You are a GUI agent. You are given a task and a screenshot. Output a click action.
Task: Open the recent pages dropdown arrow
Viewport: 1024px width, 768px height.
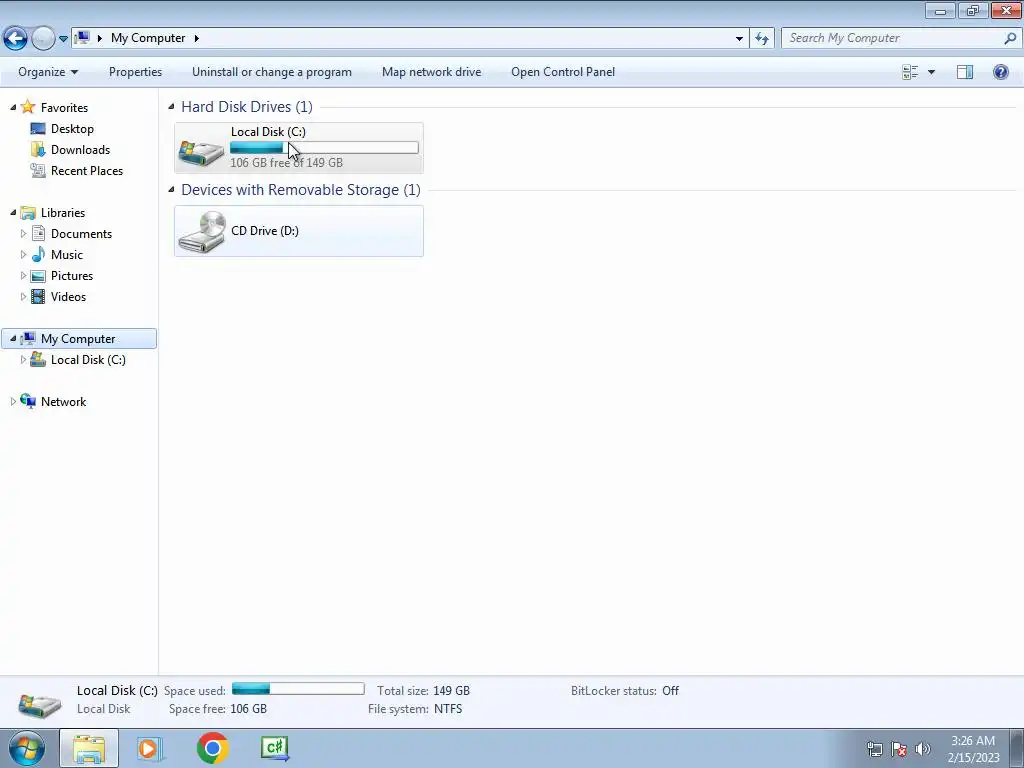coord(63,39)
